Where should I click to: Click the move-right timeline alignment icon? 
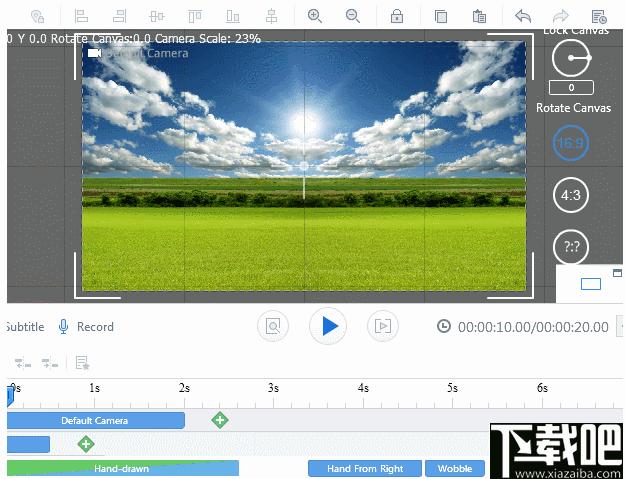(x=49, y=363)
